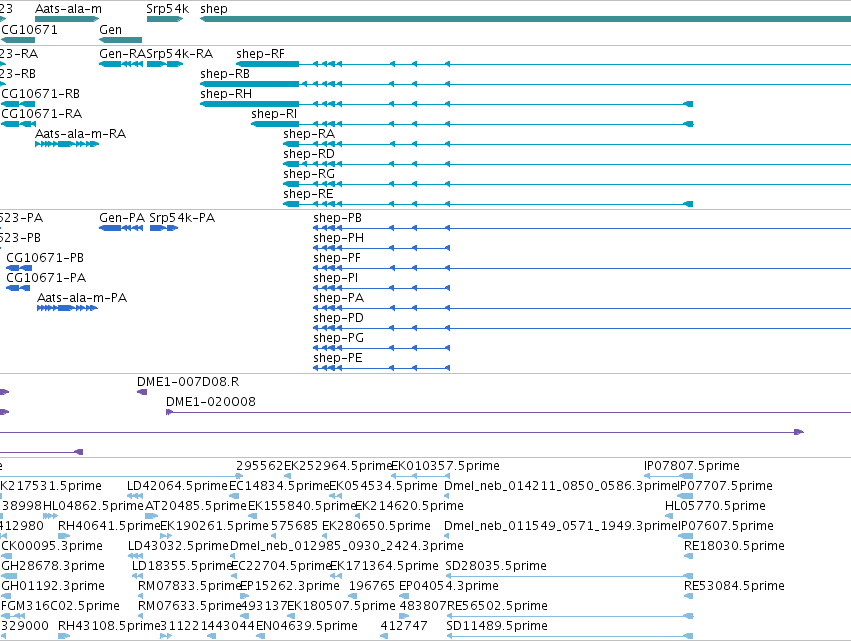
Task: Select the Srp54k gene arrow glyph
Action: (165, 19)
